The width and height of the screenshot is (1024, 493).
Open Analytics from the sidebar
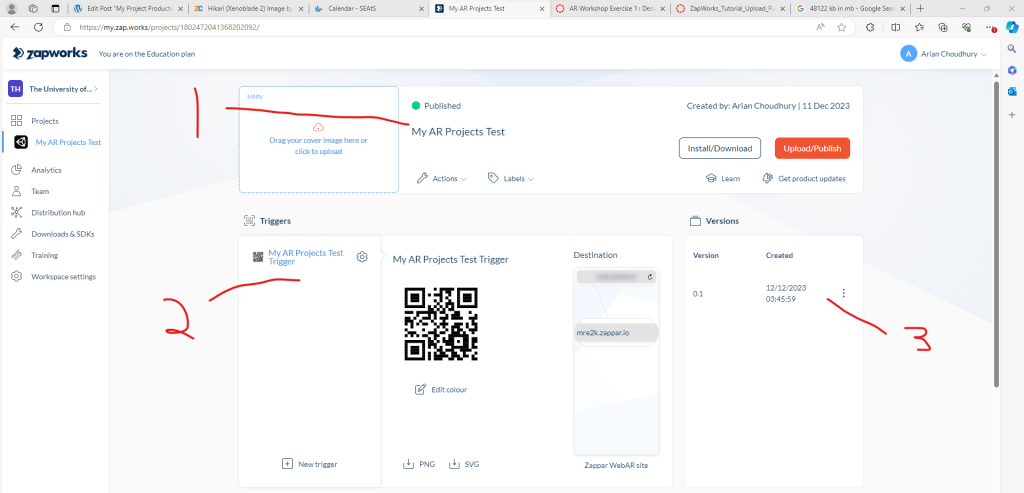point(46,170)
